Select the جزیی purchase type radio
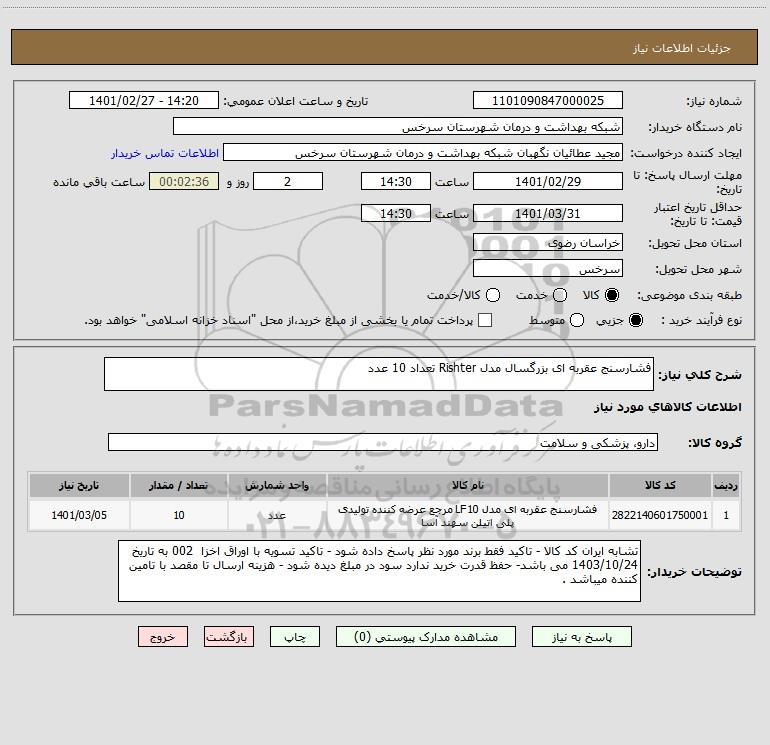This screenshot has width=770, height=745. tap(636, 320)
